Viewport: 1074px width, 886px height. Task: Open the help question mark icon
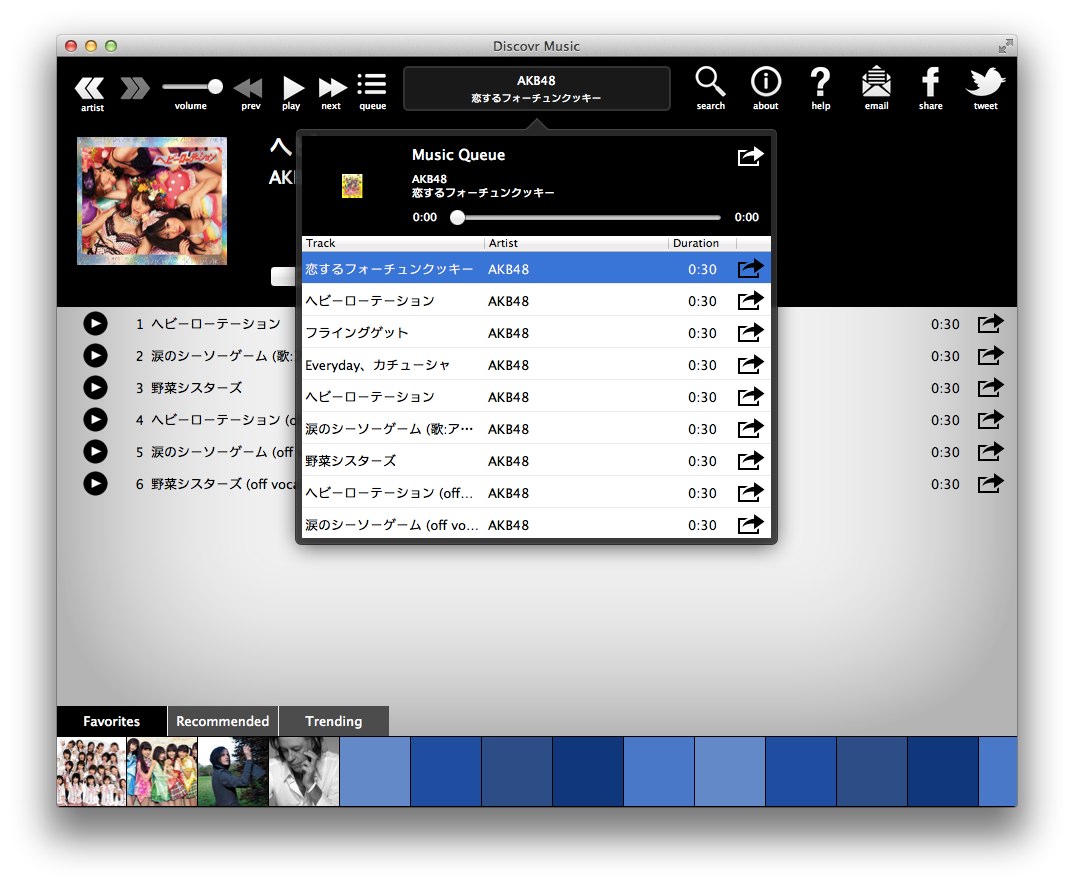click(820, 81)
